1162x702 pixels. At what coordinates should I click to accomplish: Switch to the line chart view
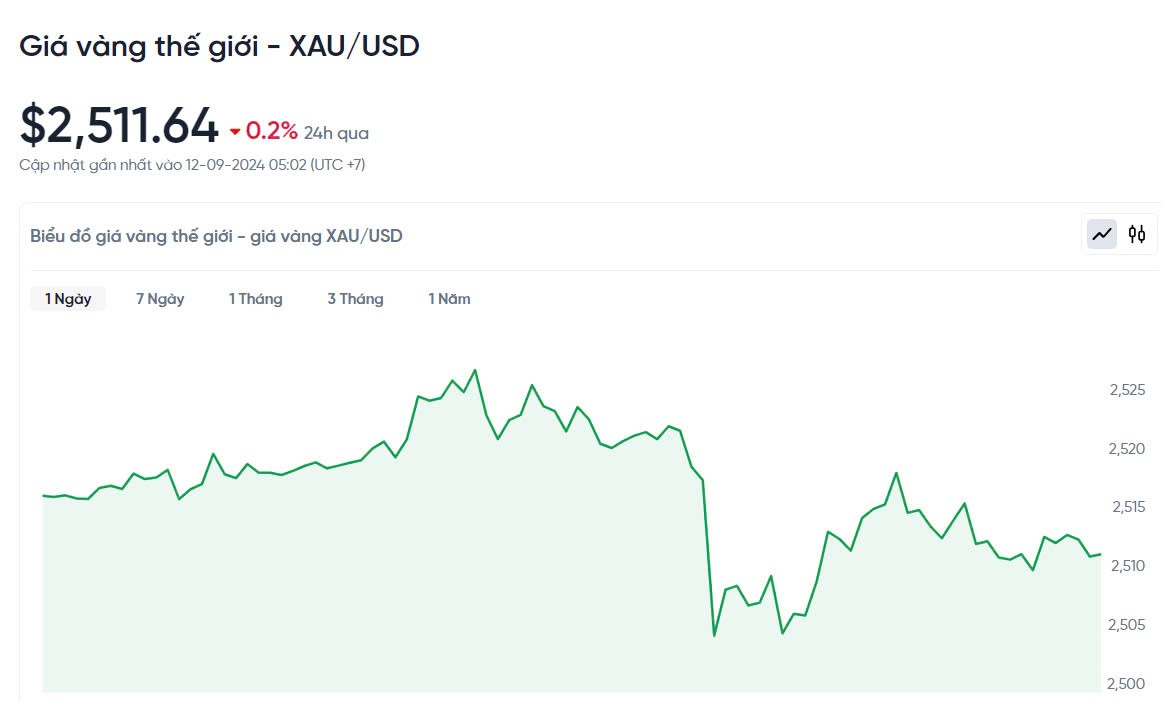pos(1102,235)
